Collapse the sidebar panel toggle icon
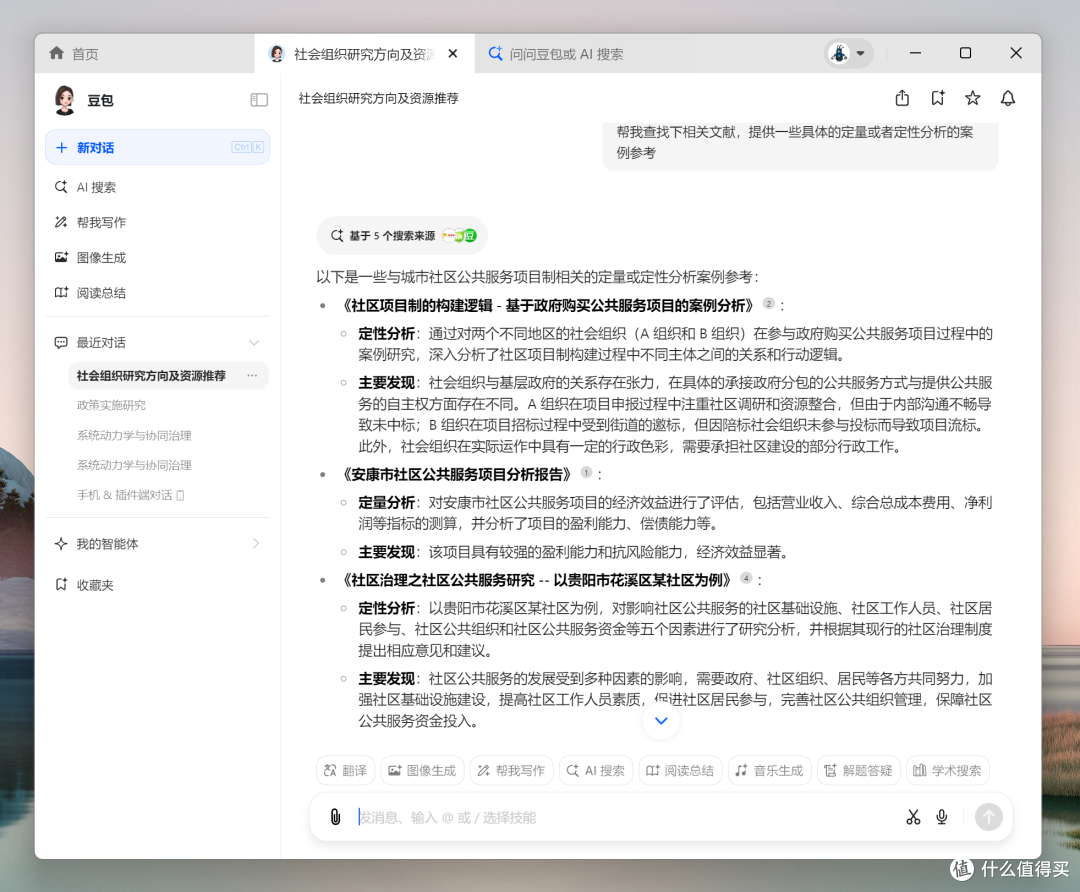The width and height of the screenshot is (1080, 892). coord(259,100)
